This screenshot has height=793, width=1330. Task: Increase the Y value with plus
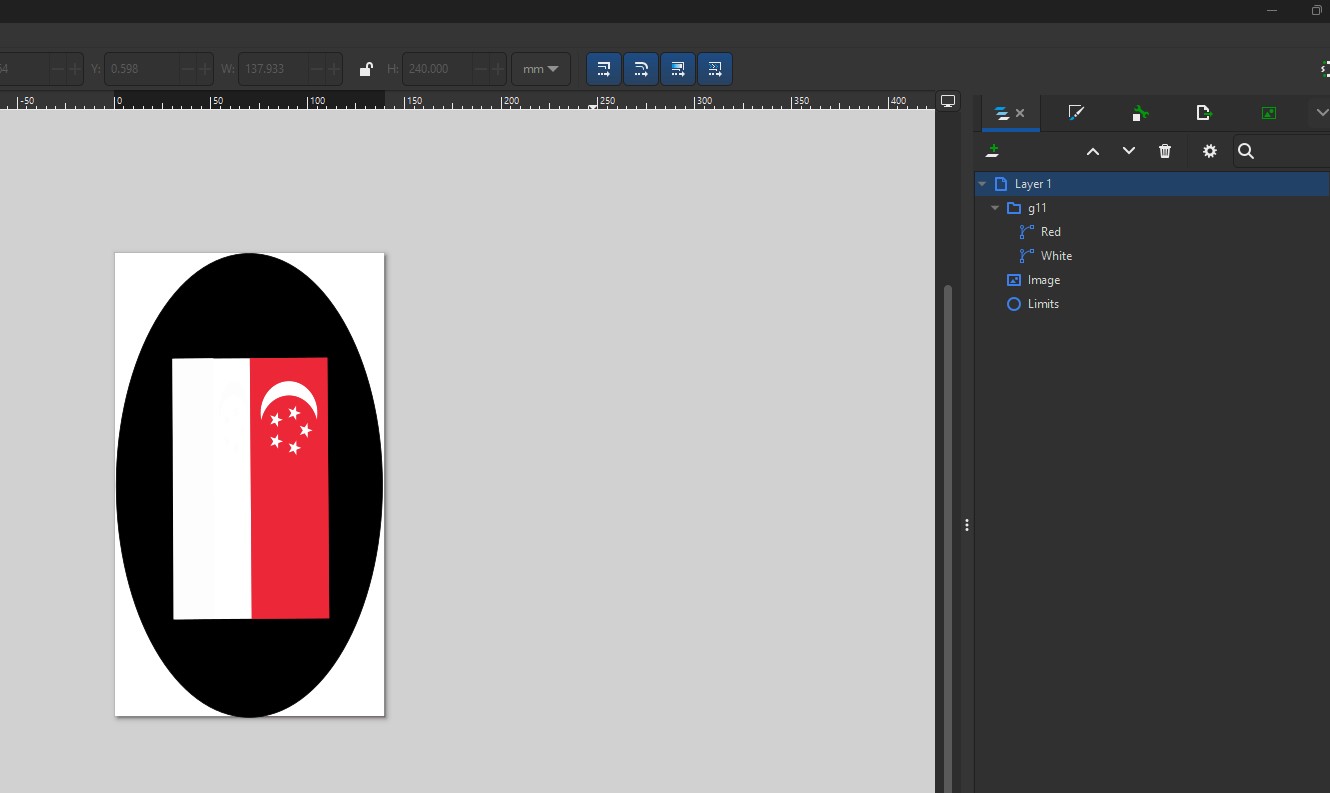coord(205,69)
